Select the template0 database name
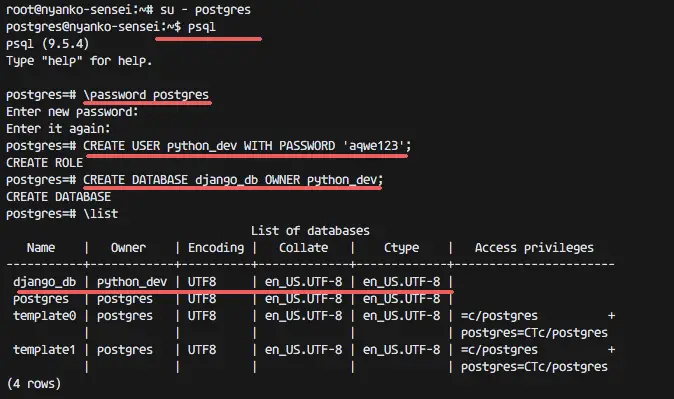This screenshot has width=674, height=399. point(44,316)
